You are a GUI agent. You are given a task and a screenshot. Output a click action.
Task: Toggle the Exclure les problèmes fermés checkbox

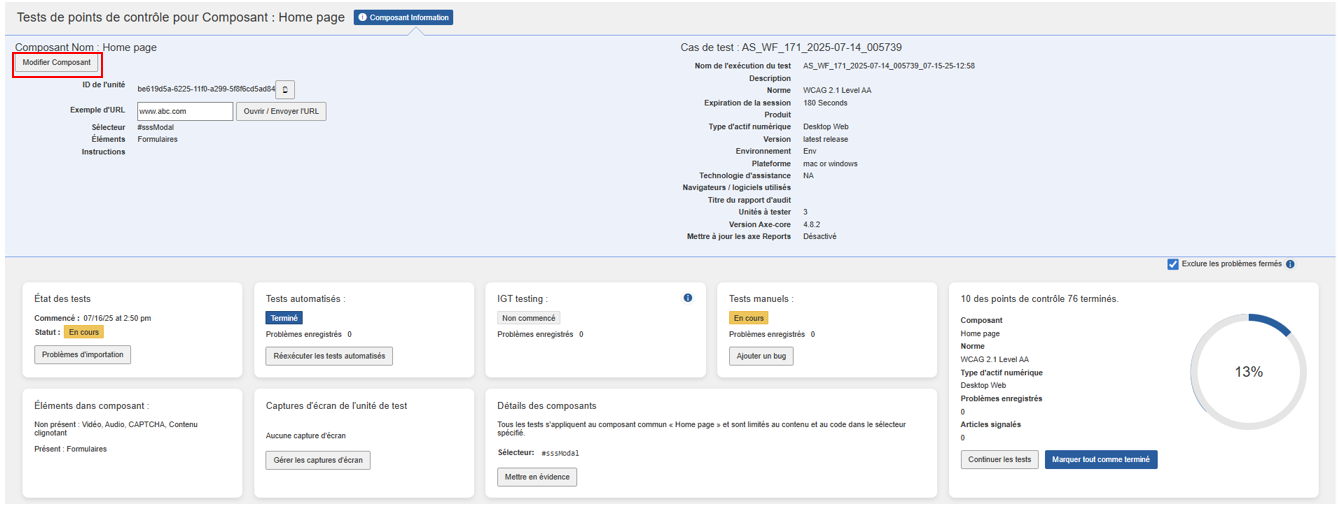1173,264
